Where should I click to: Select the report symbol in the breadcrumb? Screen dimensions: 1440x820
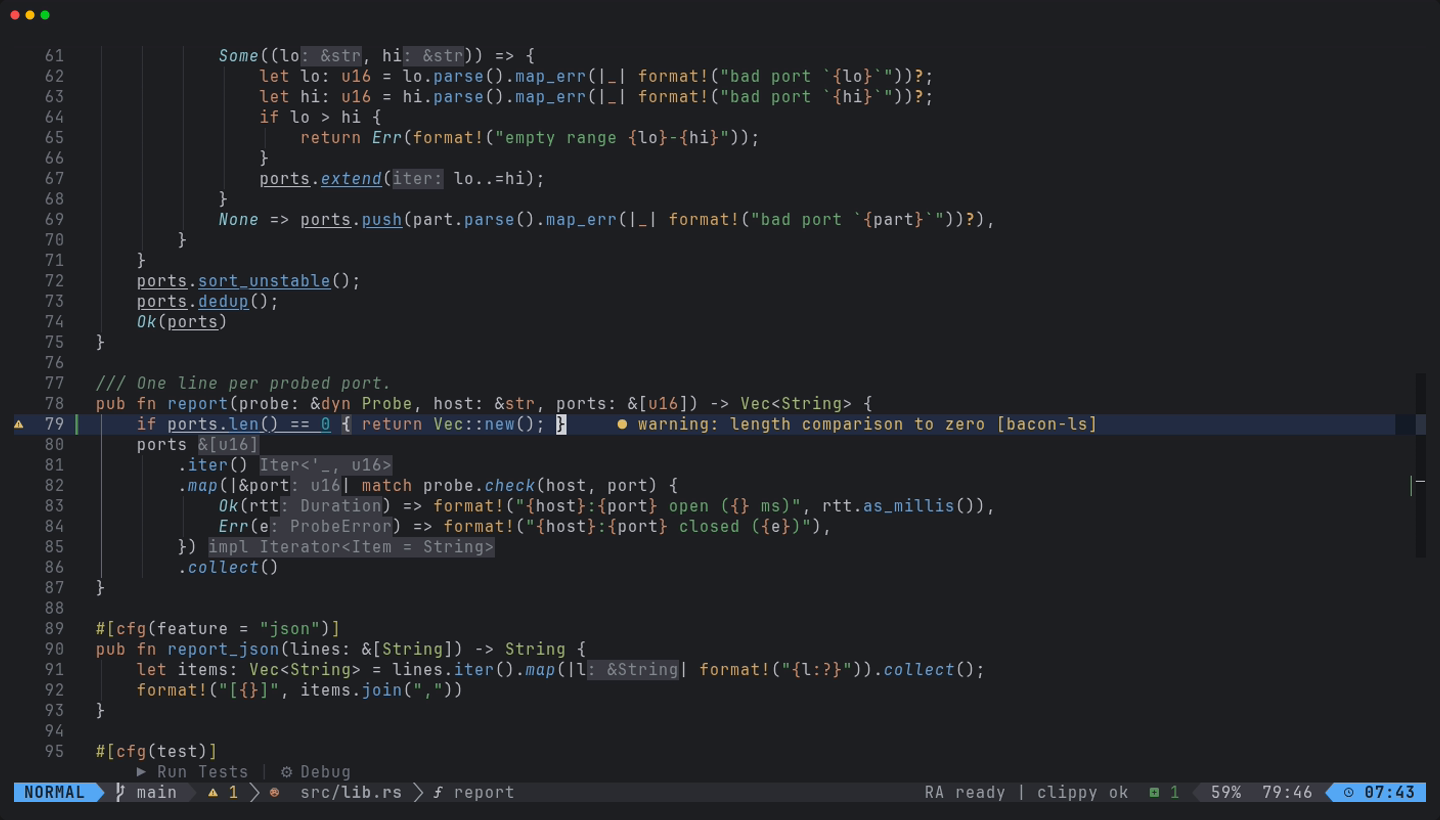[484, 792]
